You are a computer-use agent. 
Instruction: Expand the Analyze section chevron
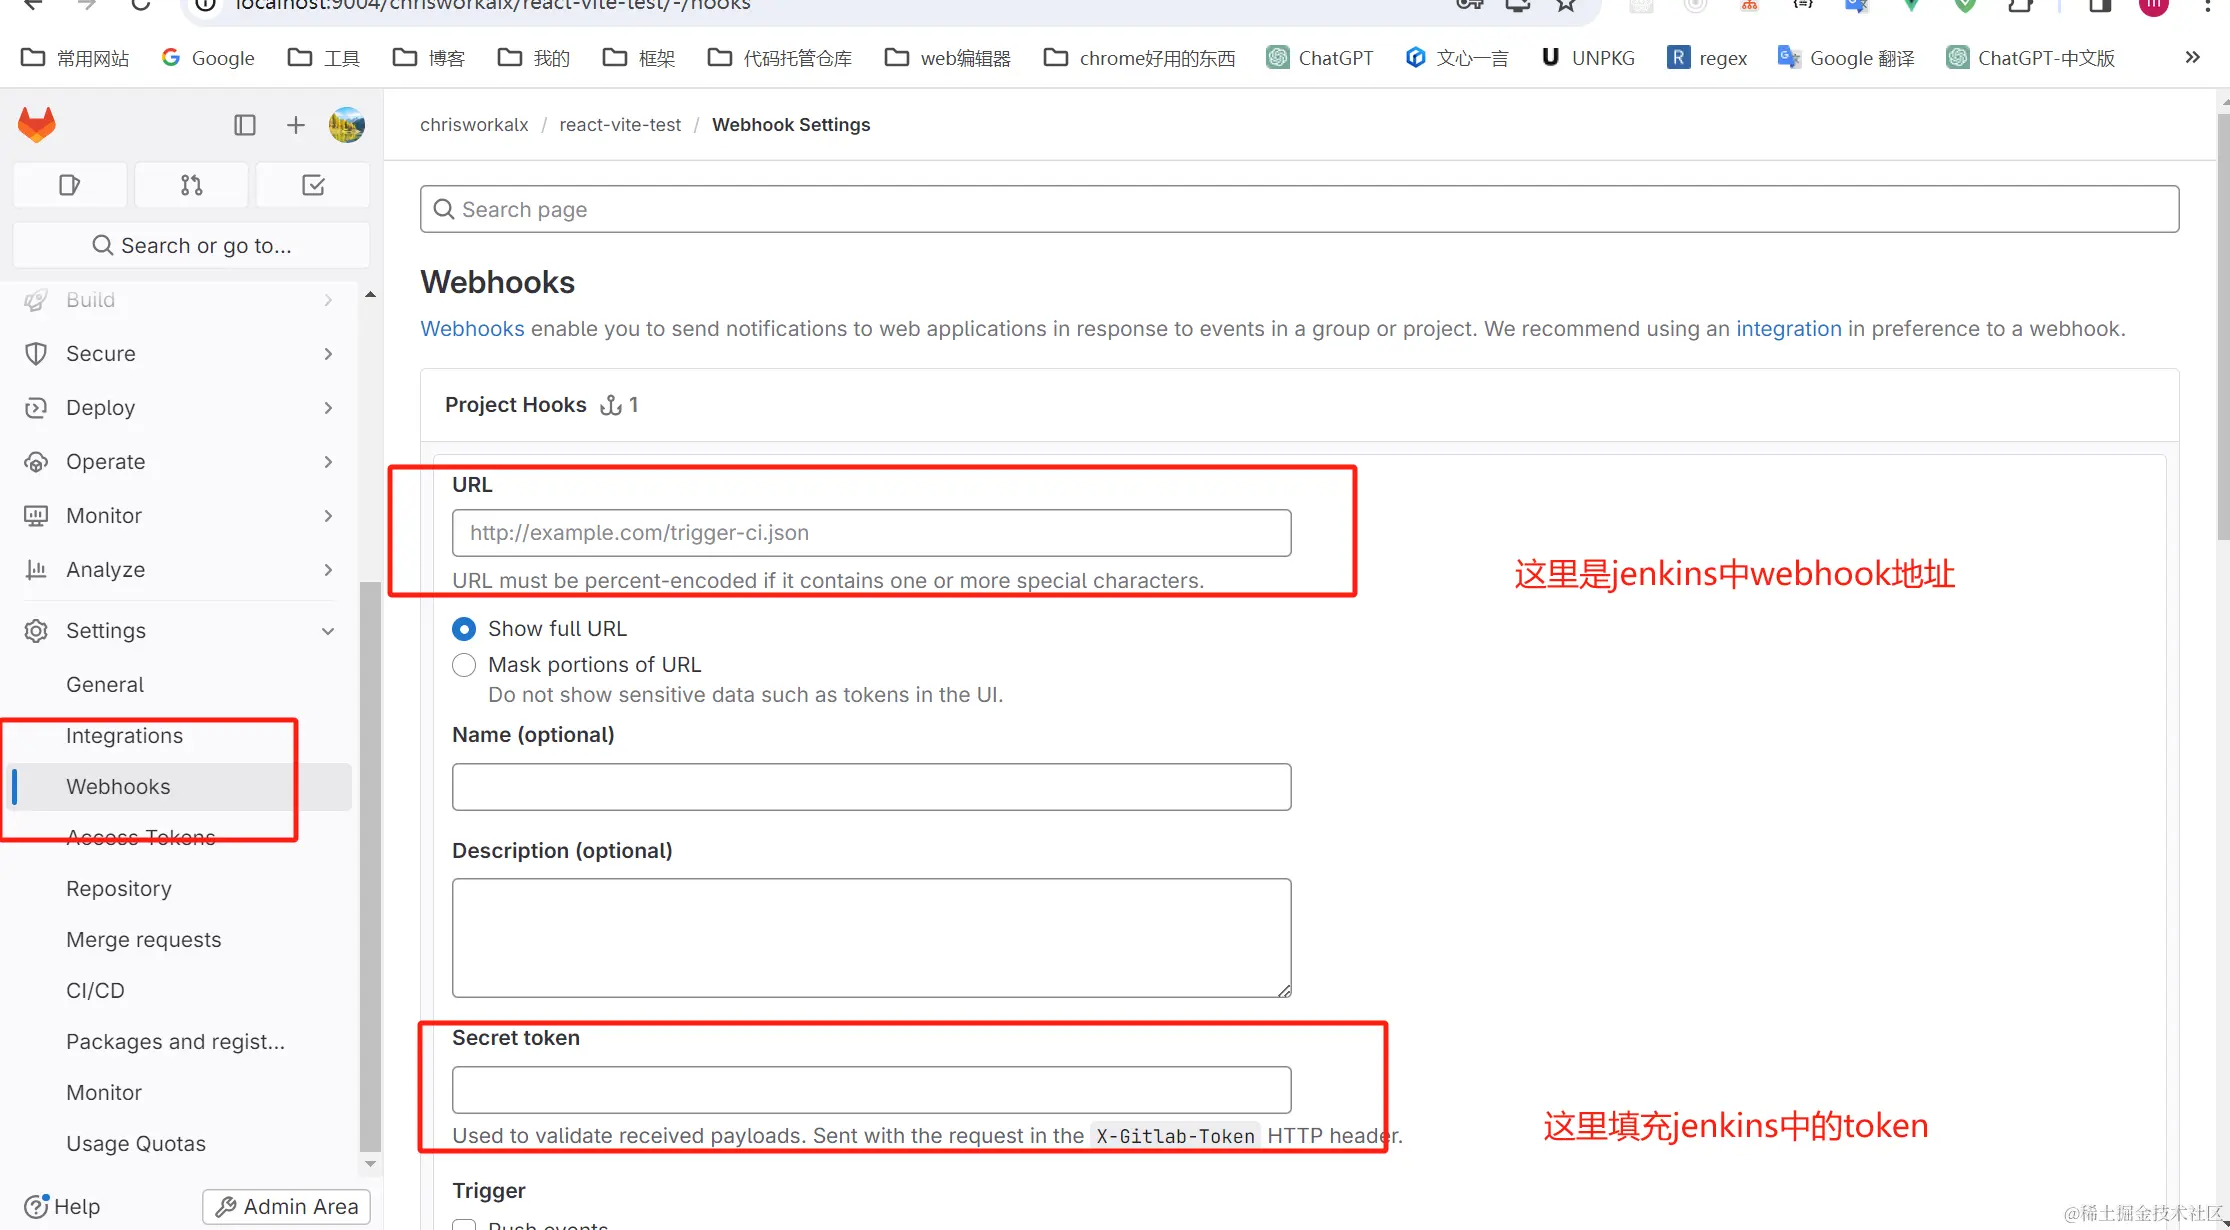click(x=328, y=570)
